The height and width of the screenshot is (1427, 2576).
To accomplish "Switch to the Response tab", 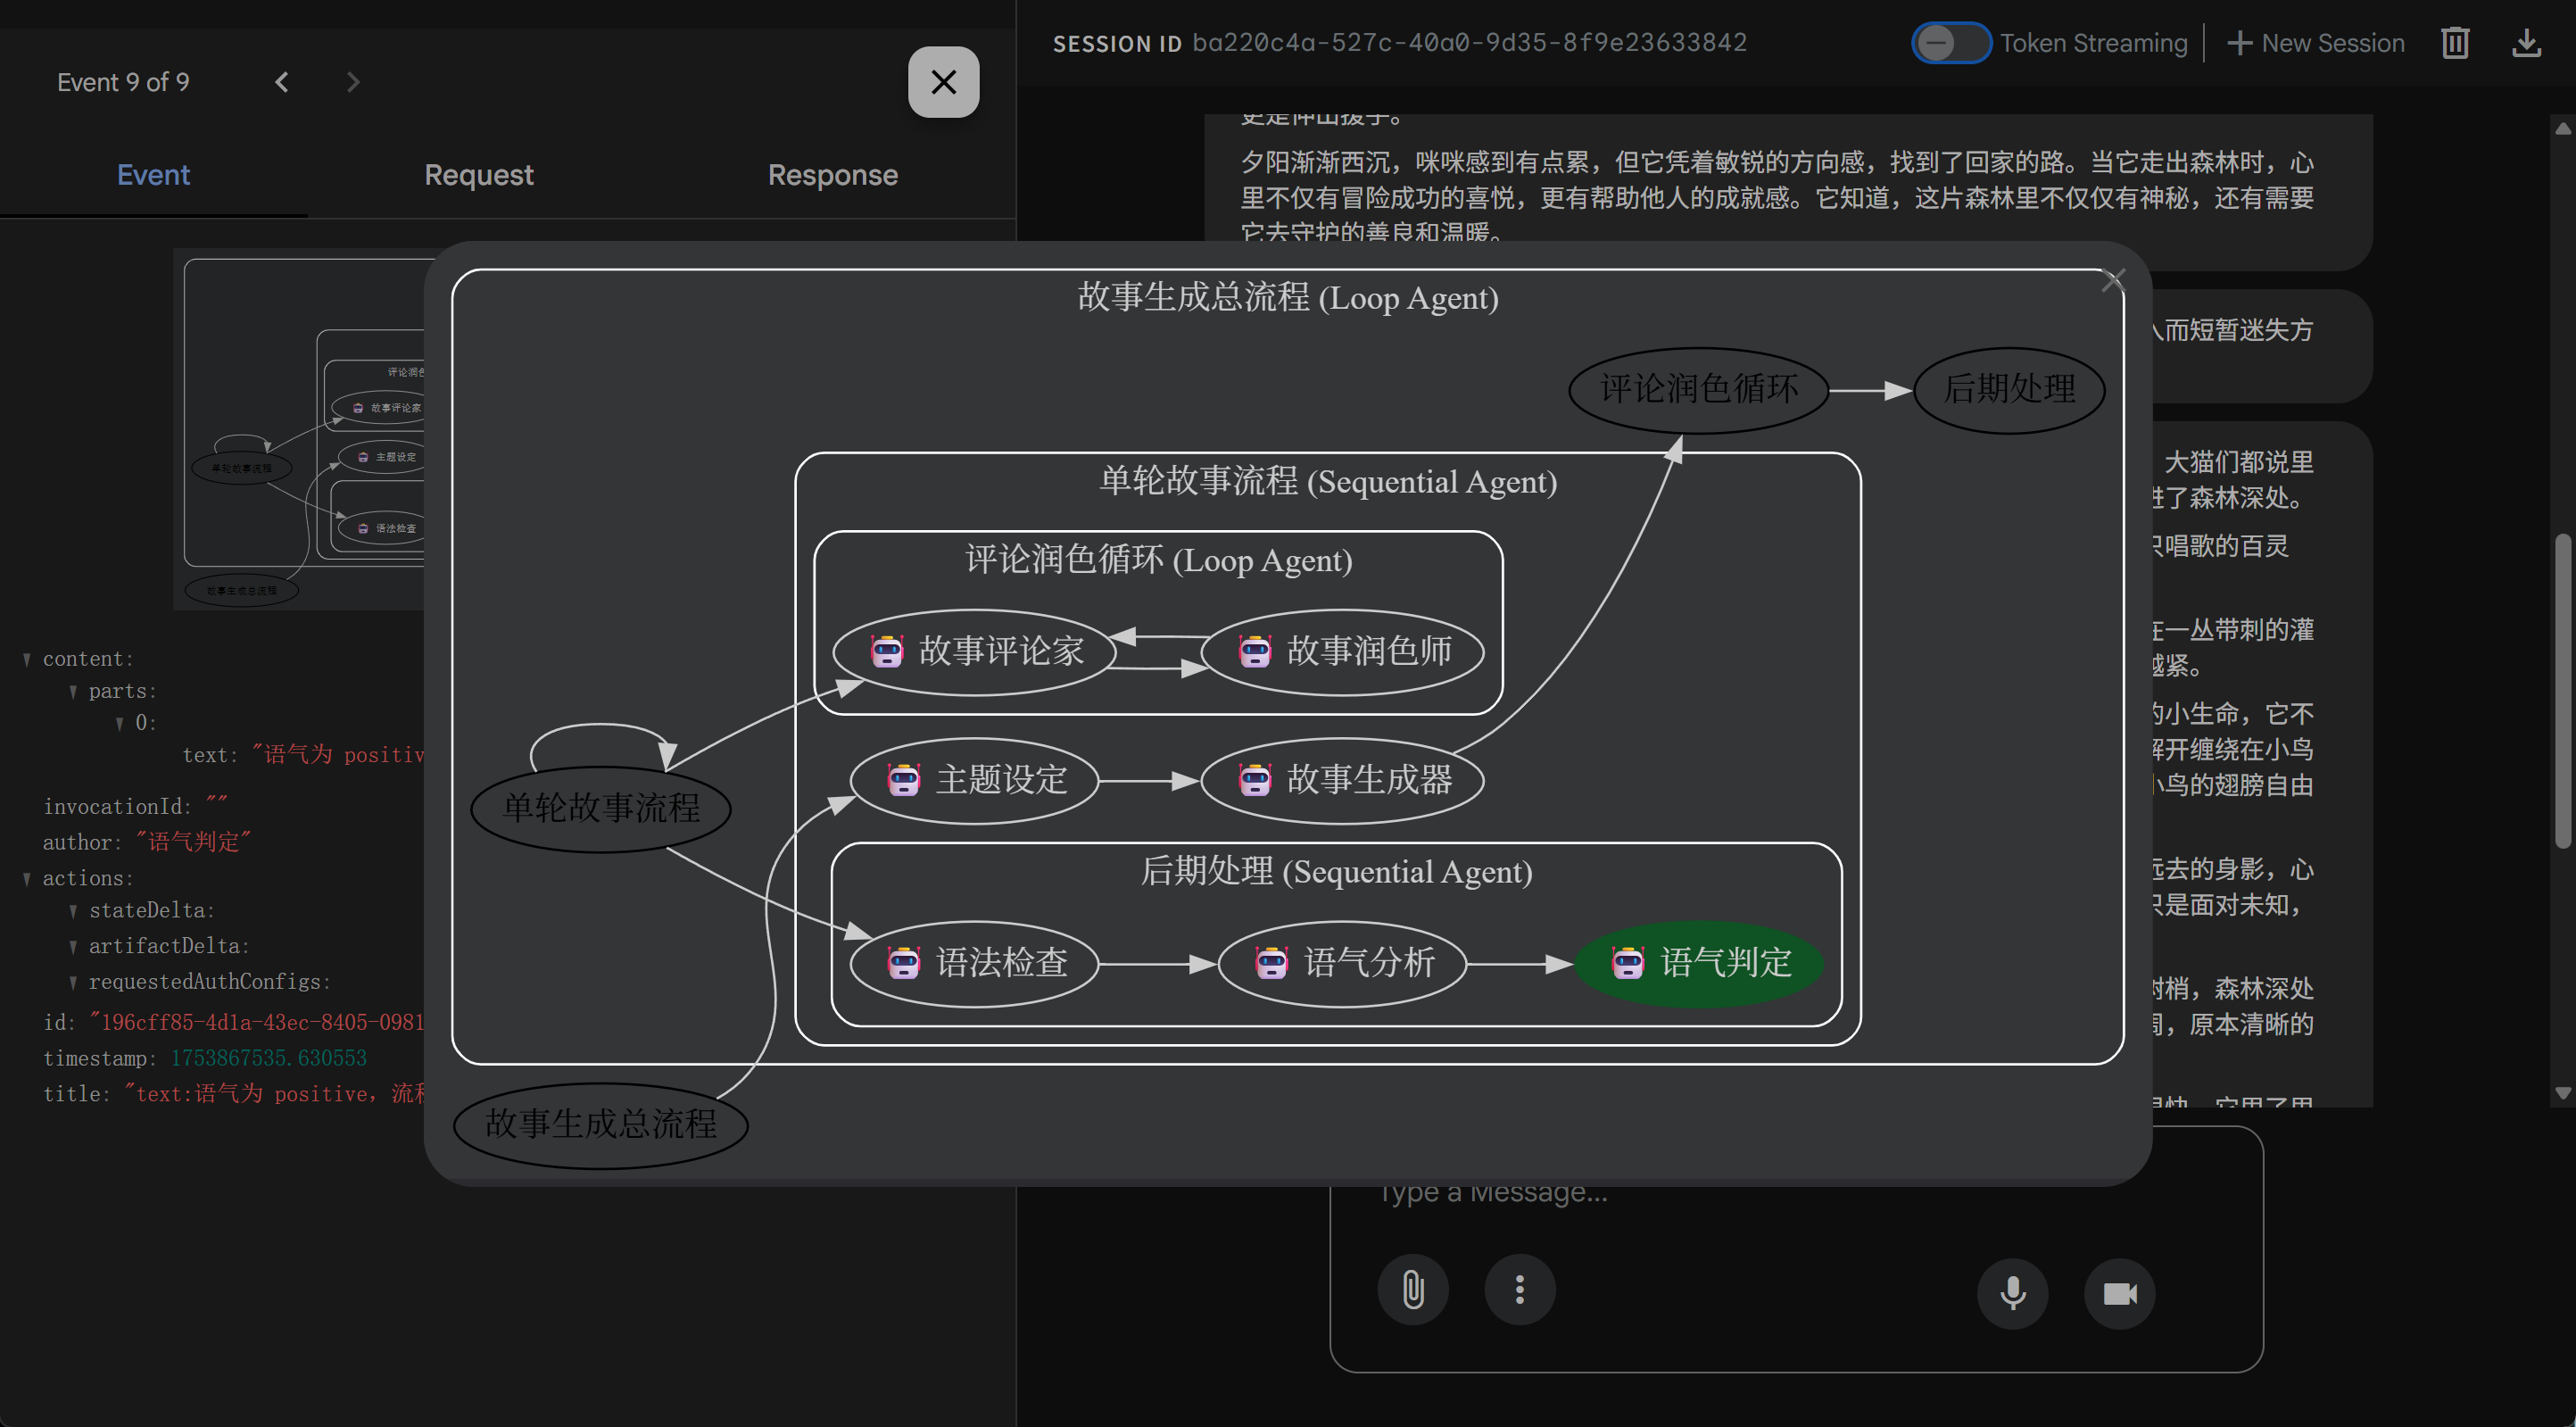I will [833, 175].
